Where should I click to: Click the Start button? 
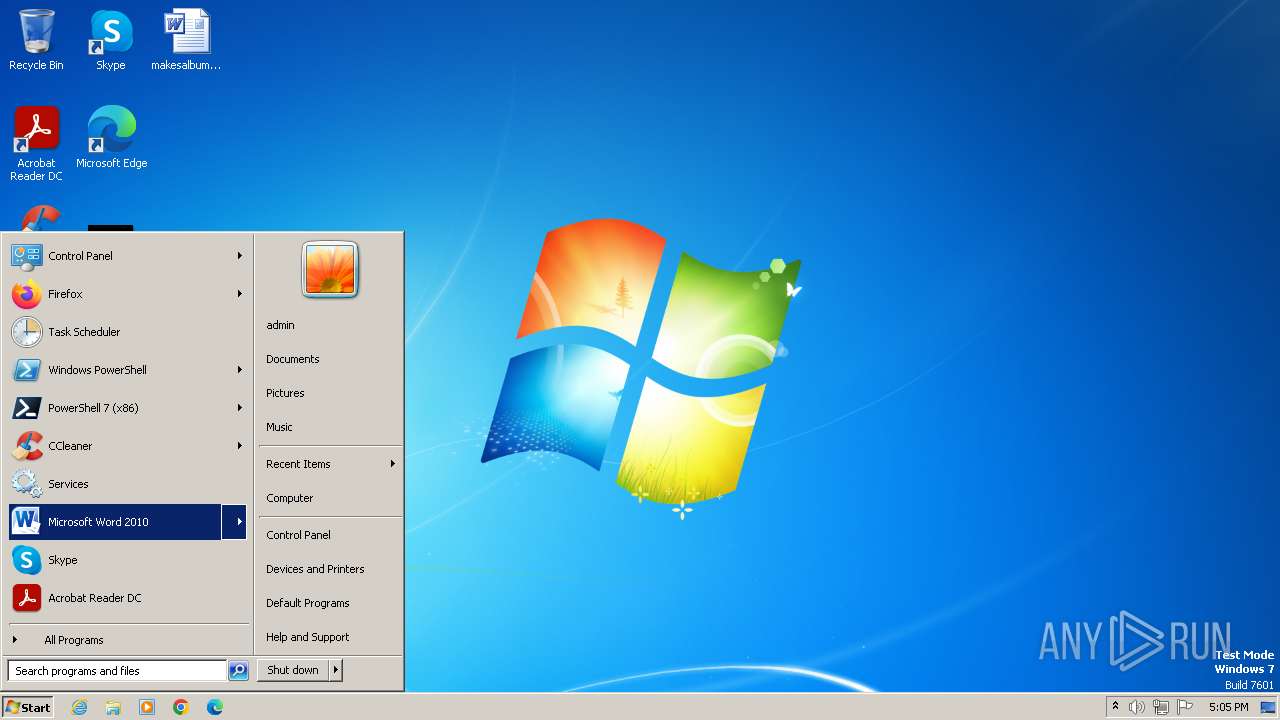point(28,707)
